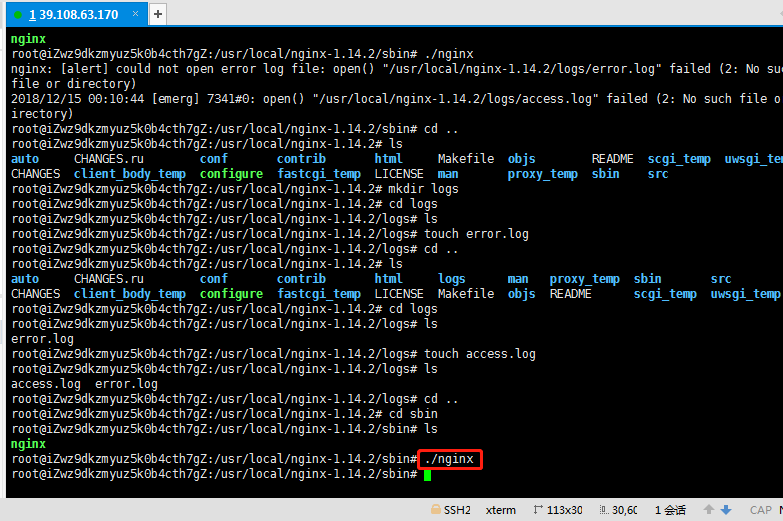Click the SSH2 protocol label
783x521 pixels.
(x=457, y=510)
